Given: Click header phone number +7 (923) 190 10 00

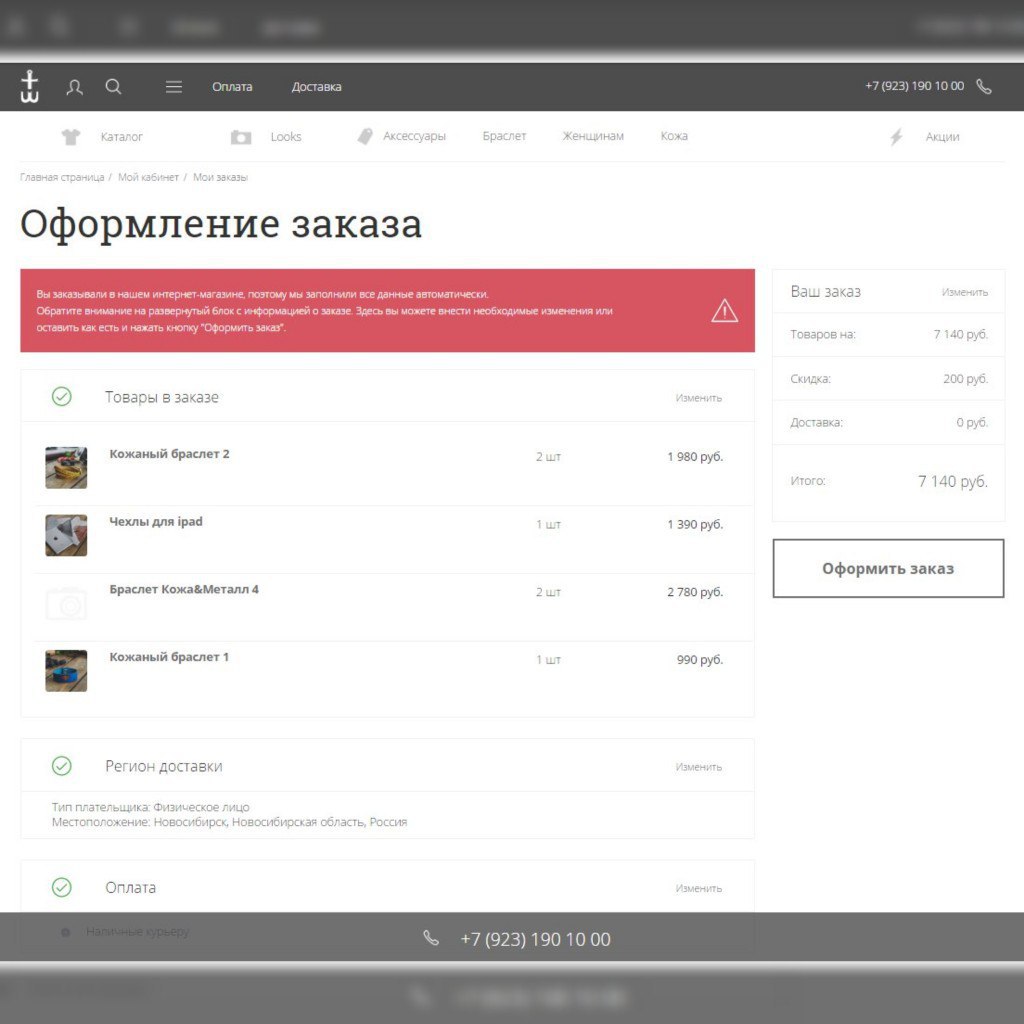Looking at the screenshot, I should (914, 86).
